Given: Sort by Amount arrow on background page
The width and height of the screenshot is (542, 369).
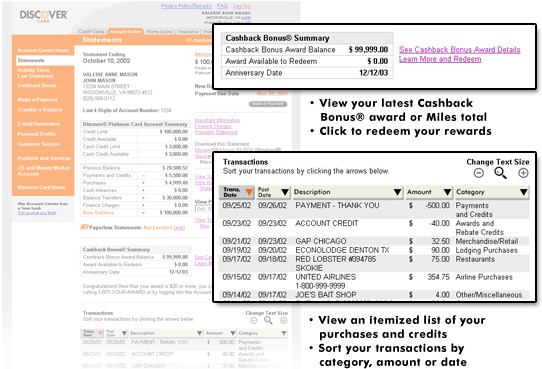Looking at the screenshot, I should coord(233,333).
